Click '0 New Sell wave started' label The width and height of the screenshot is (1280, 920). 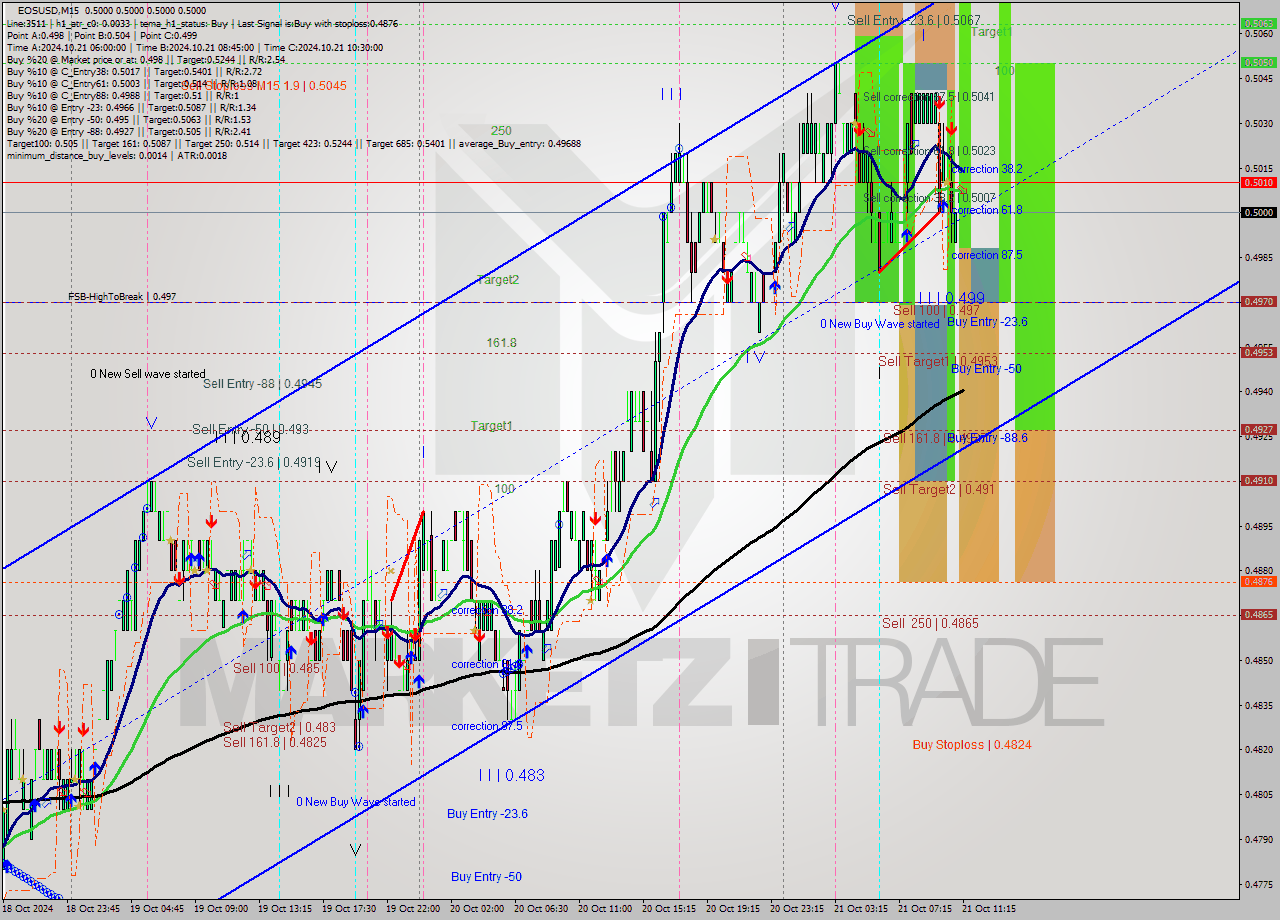click(148, 374)
